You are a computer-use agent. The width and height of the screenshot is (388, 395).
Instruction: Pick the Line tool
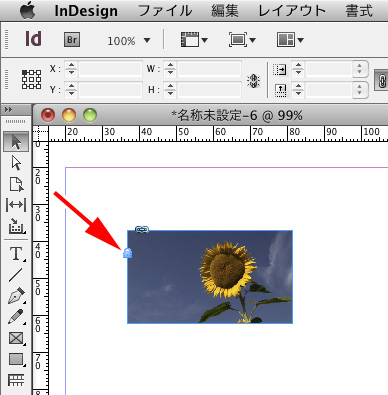[x=16, y=275]
